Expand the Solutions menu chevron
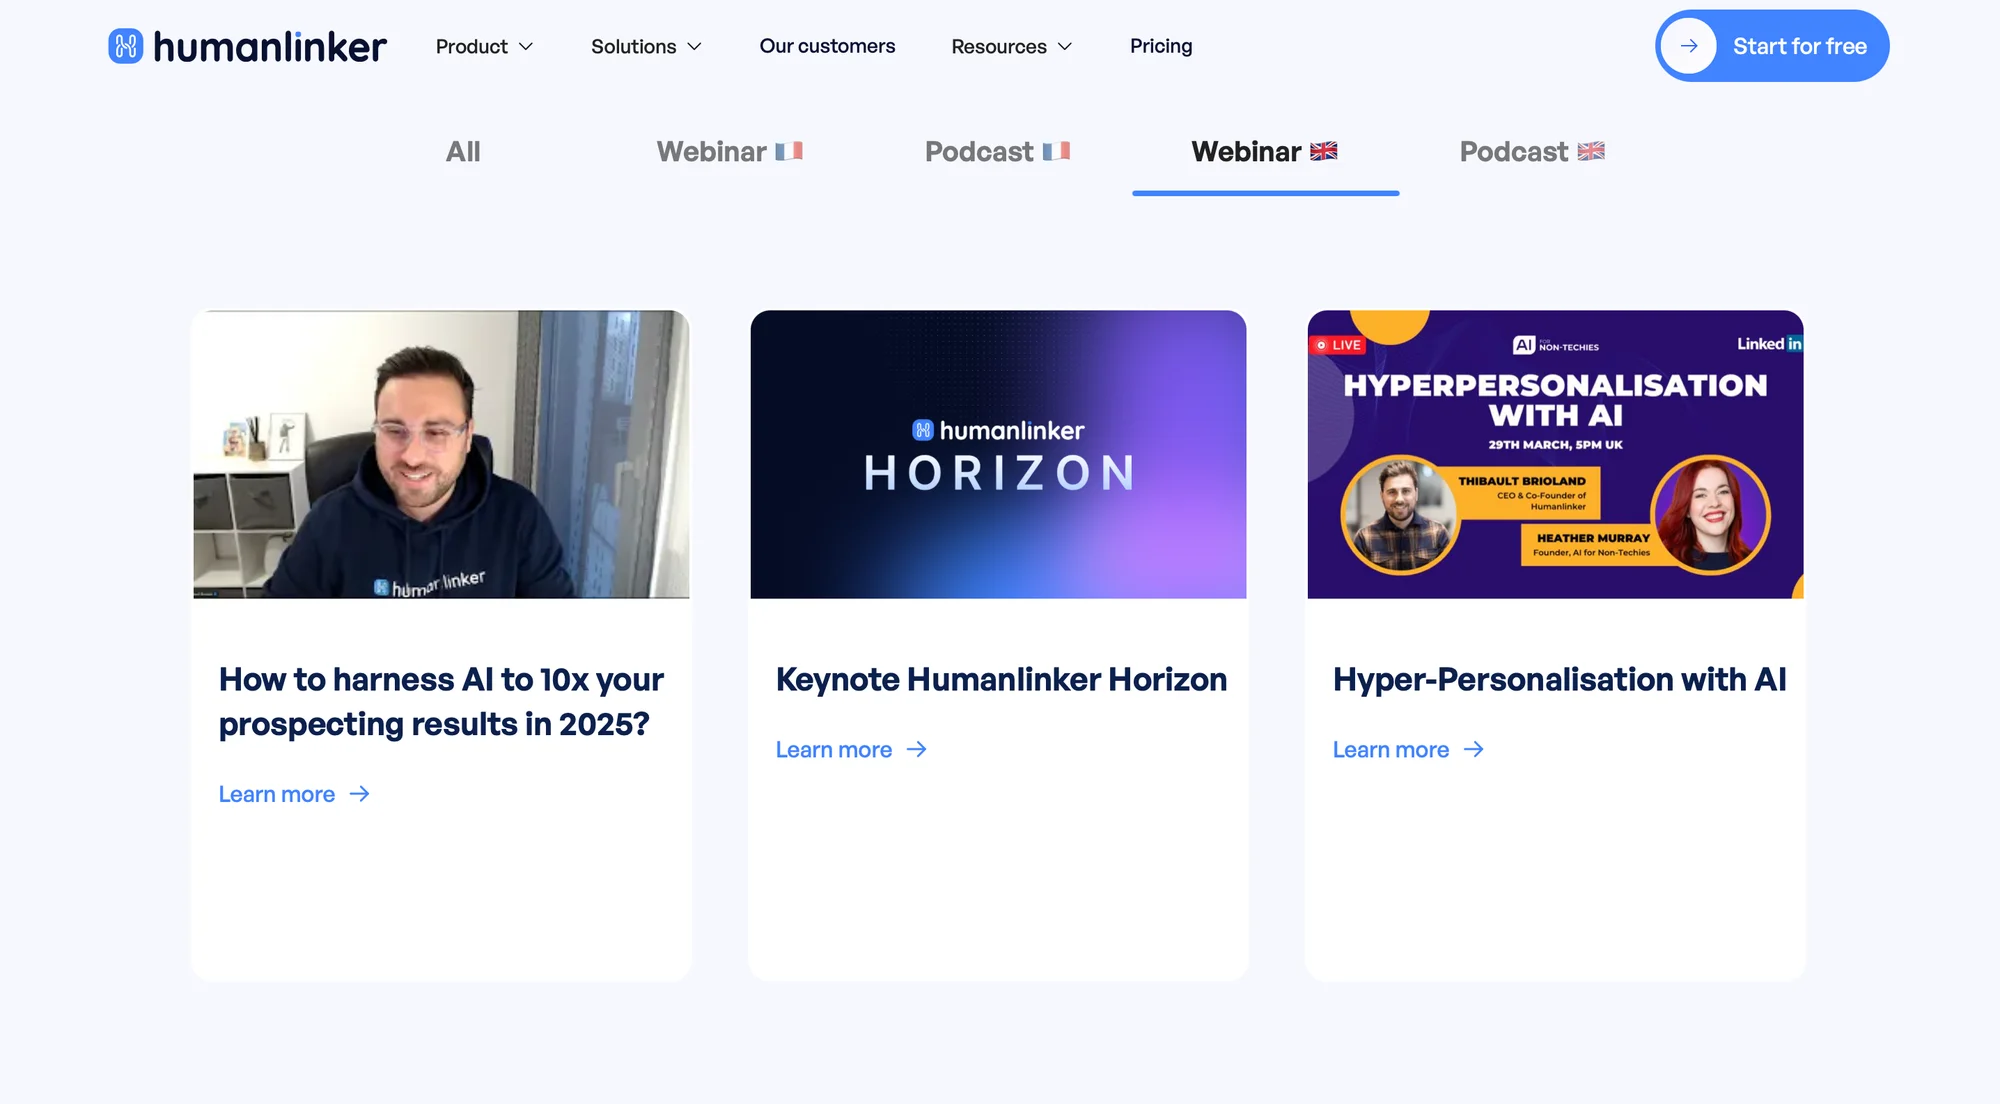The height and width of the screenshot is (1104, 2000). (x=695, y=47)
